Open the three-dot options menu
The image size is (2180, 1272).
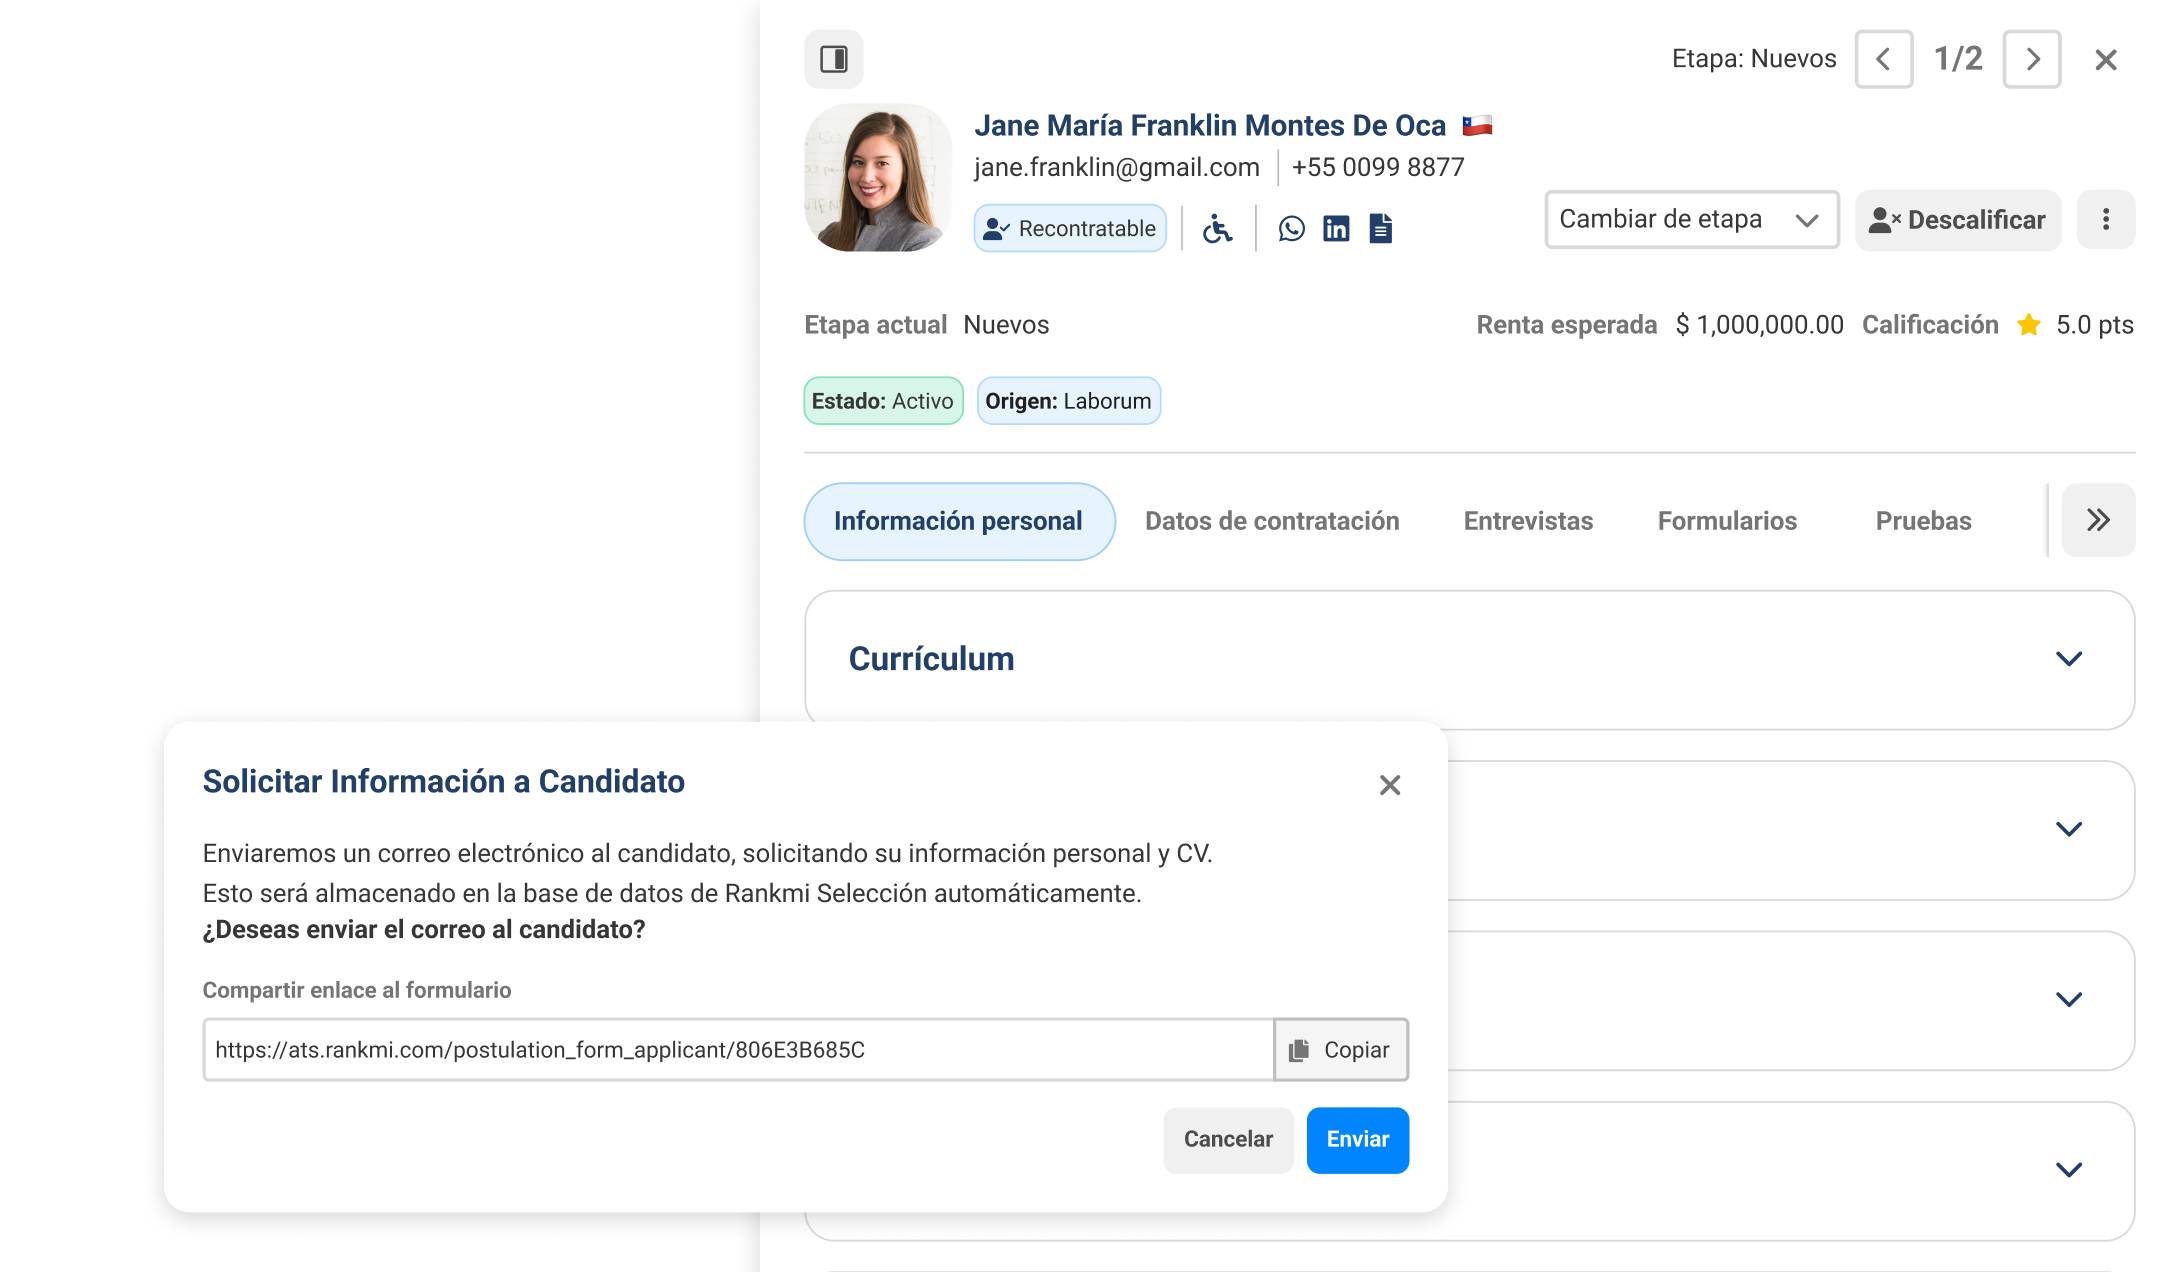coord(2106,219)
